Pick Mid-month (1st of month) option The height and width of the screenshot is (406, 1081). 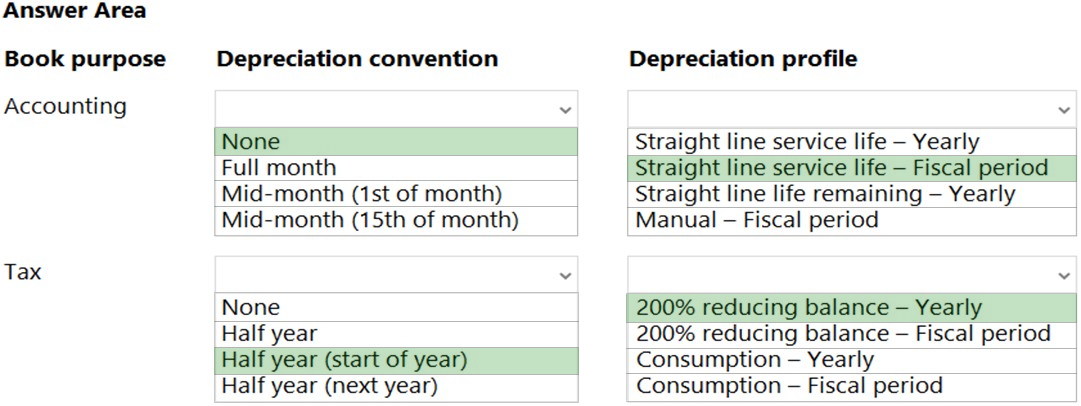[396, 194]
